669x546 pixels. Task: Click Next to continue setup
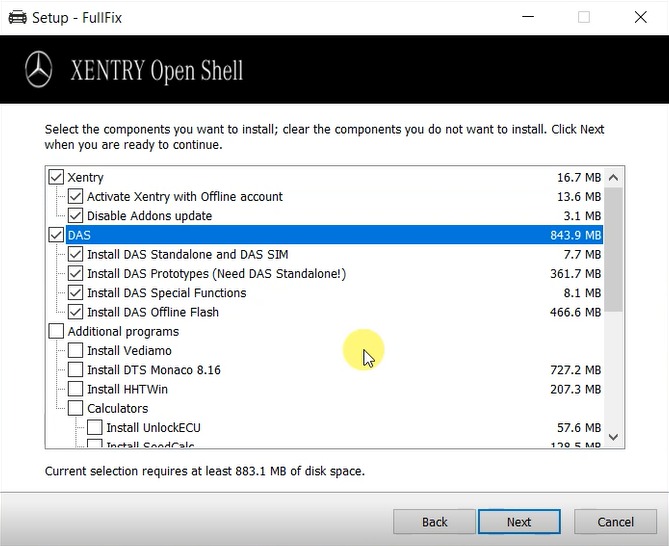click(519, 522)
